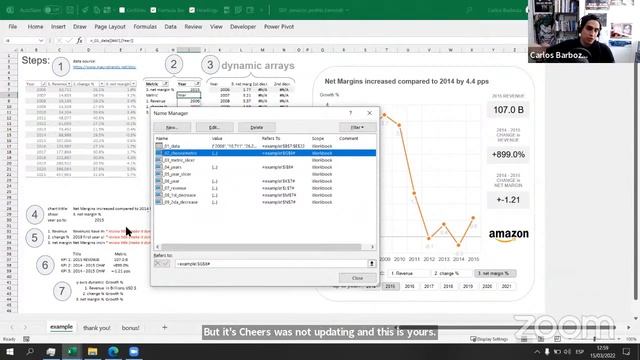
Task: Switch to the example sheet tab
Action: 61,327
